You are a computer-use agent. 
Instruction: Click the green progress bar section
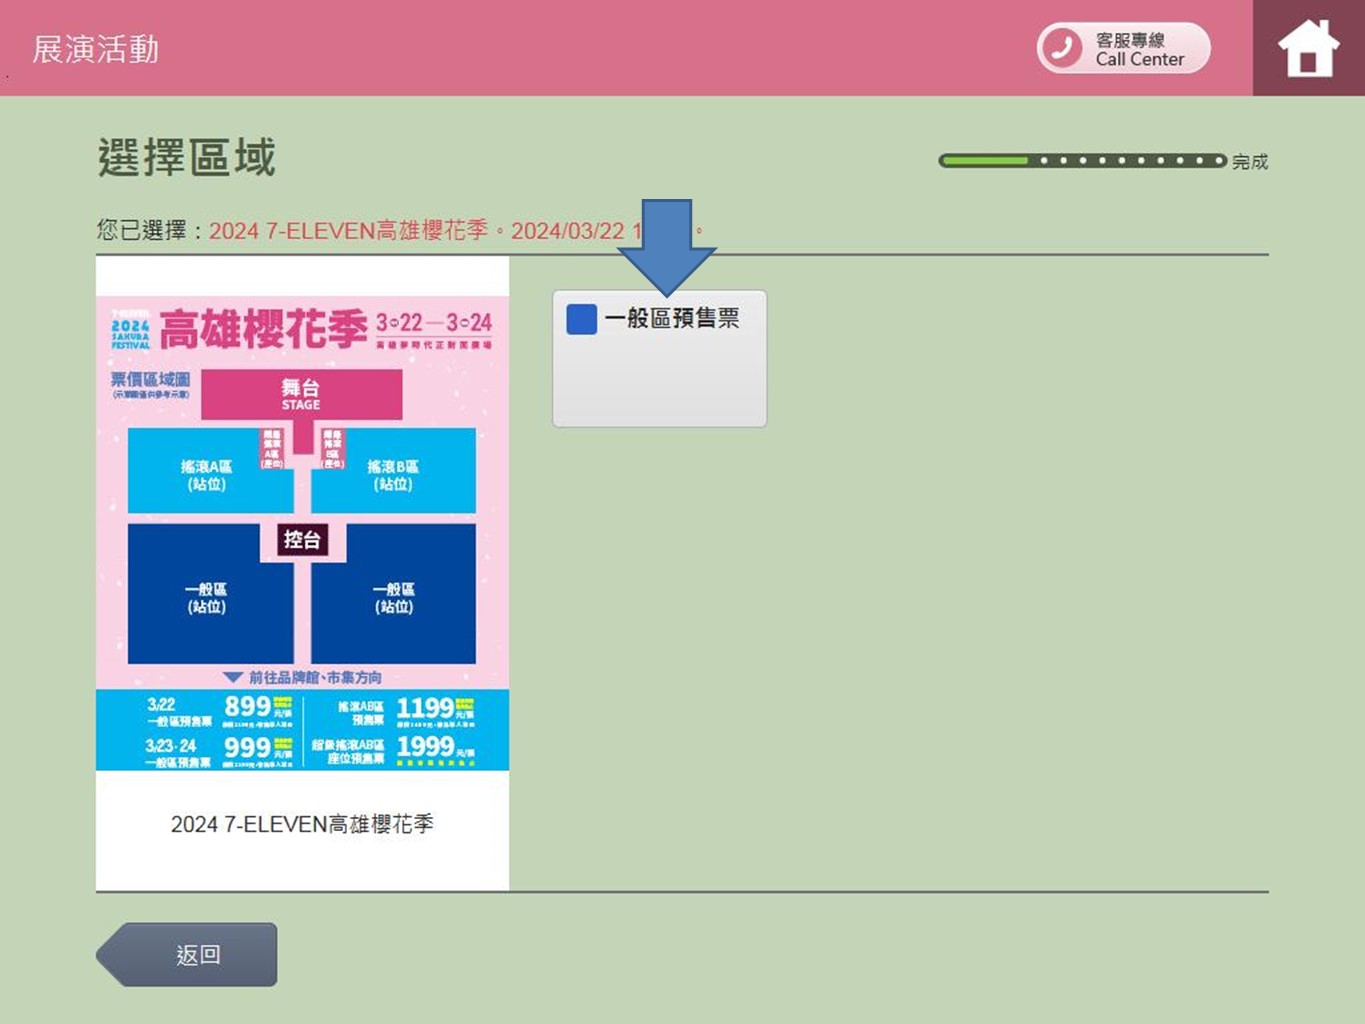[984, 161]
